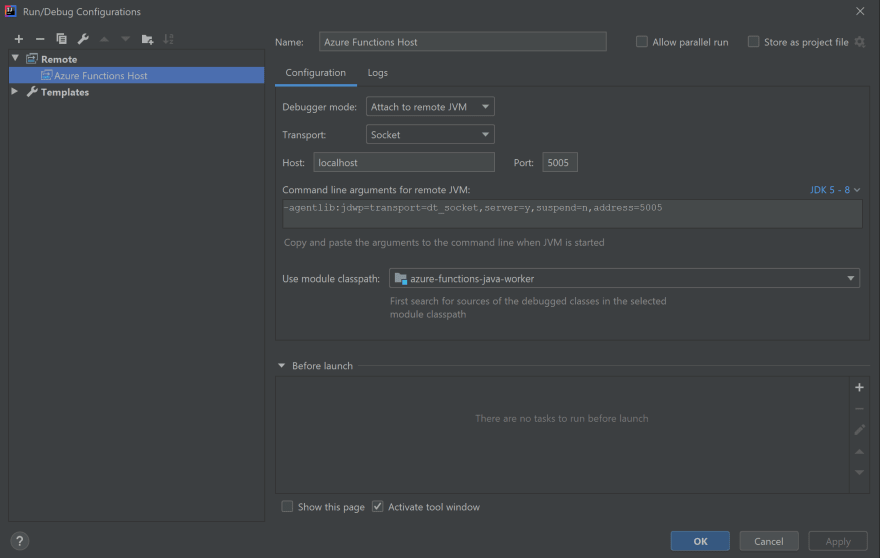Uncheck Activate tool window checkbox

tap(378, 506)
